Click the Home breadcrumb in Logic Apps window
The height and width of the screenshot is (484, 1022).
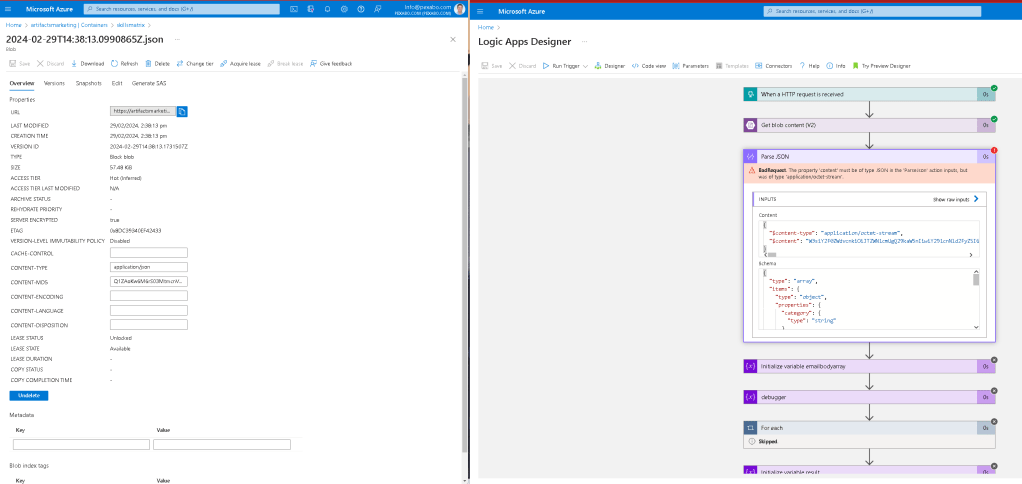tap(486, 27)
